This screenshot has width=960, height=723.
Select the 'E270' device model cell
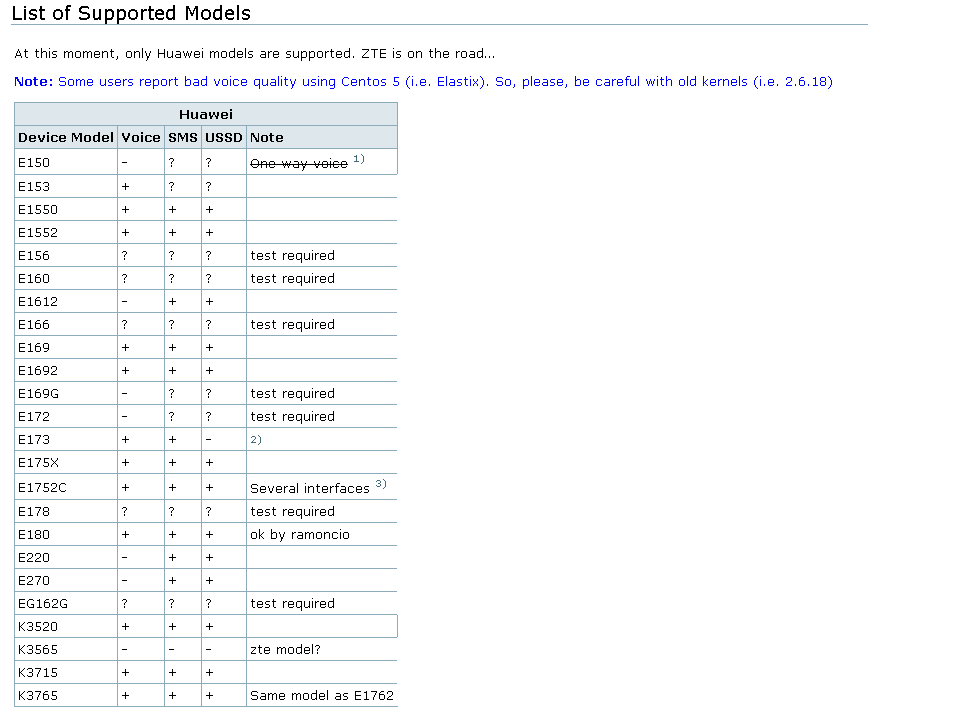[66, 580]
